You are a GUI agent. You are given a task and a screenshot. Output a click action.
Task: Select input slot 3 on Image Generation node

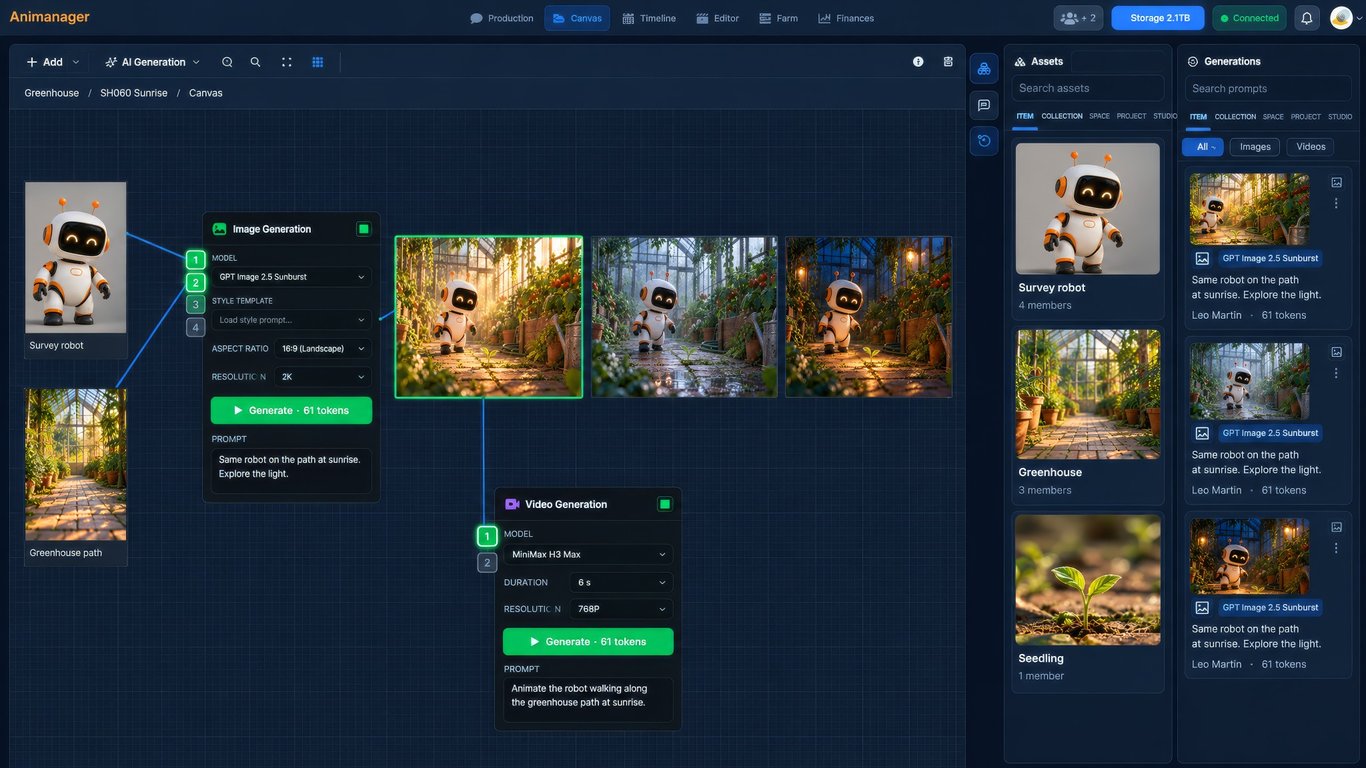[x=196, y=304]
